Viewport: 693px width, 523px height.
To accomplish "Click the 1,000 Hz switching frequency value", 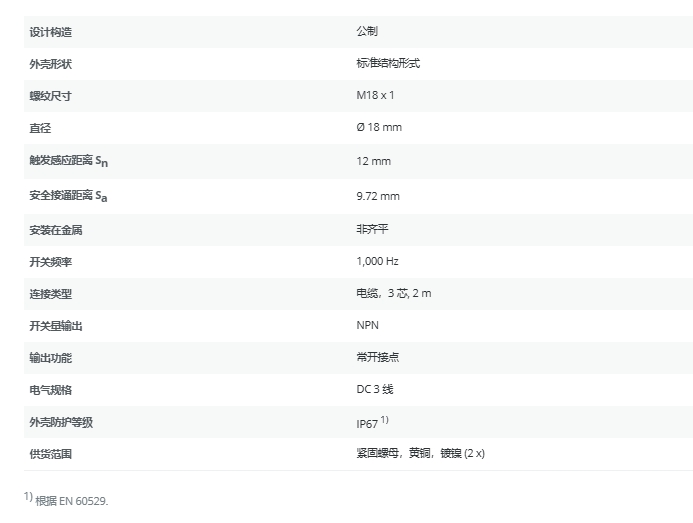I will (x=377, y=262).
